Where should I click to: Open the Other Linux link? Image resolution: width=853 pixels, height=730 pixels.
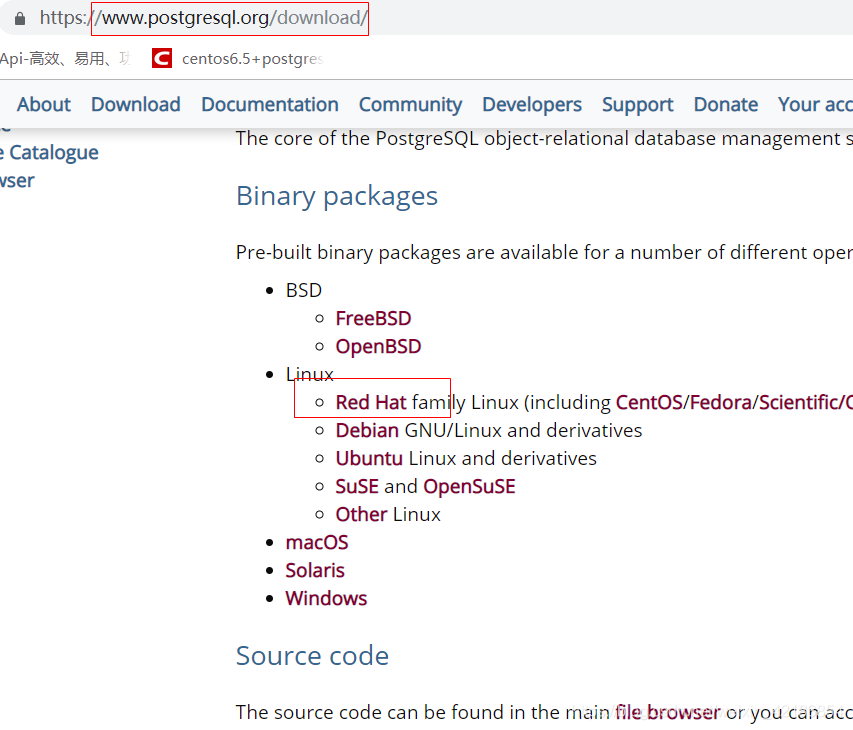pos(361,515)
